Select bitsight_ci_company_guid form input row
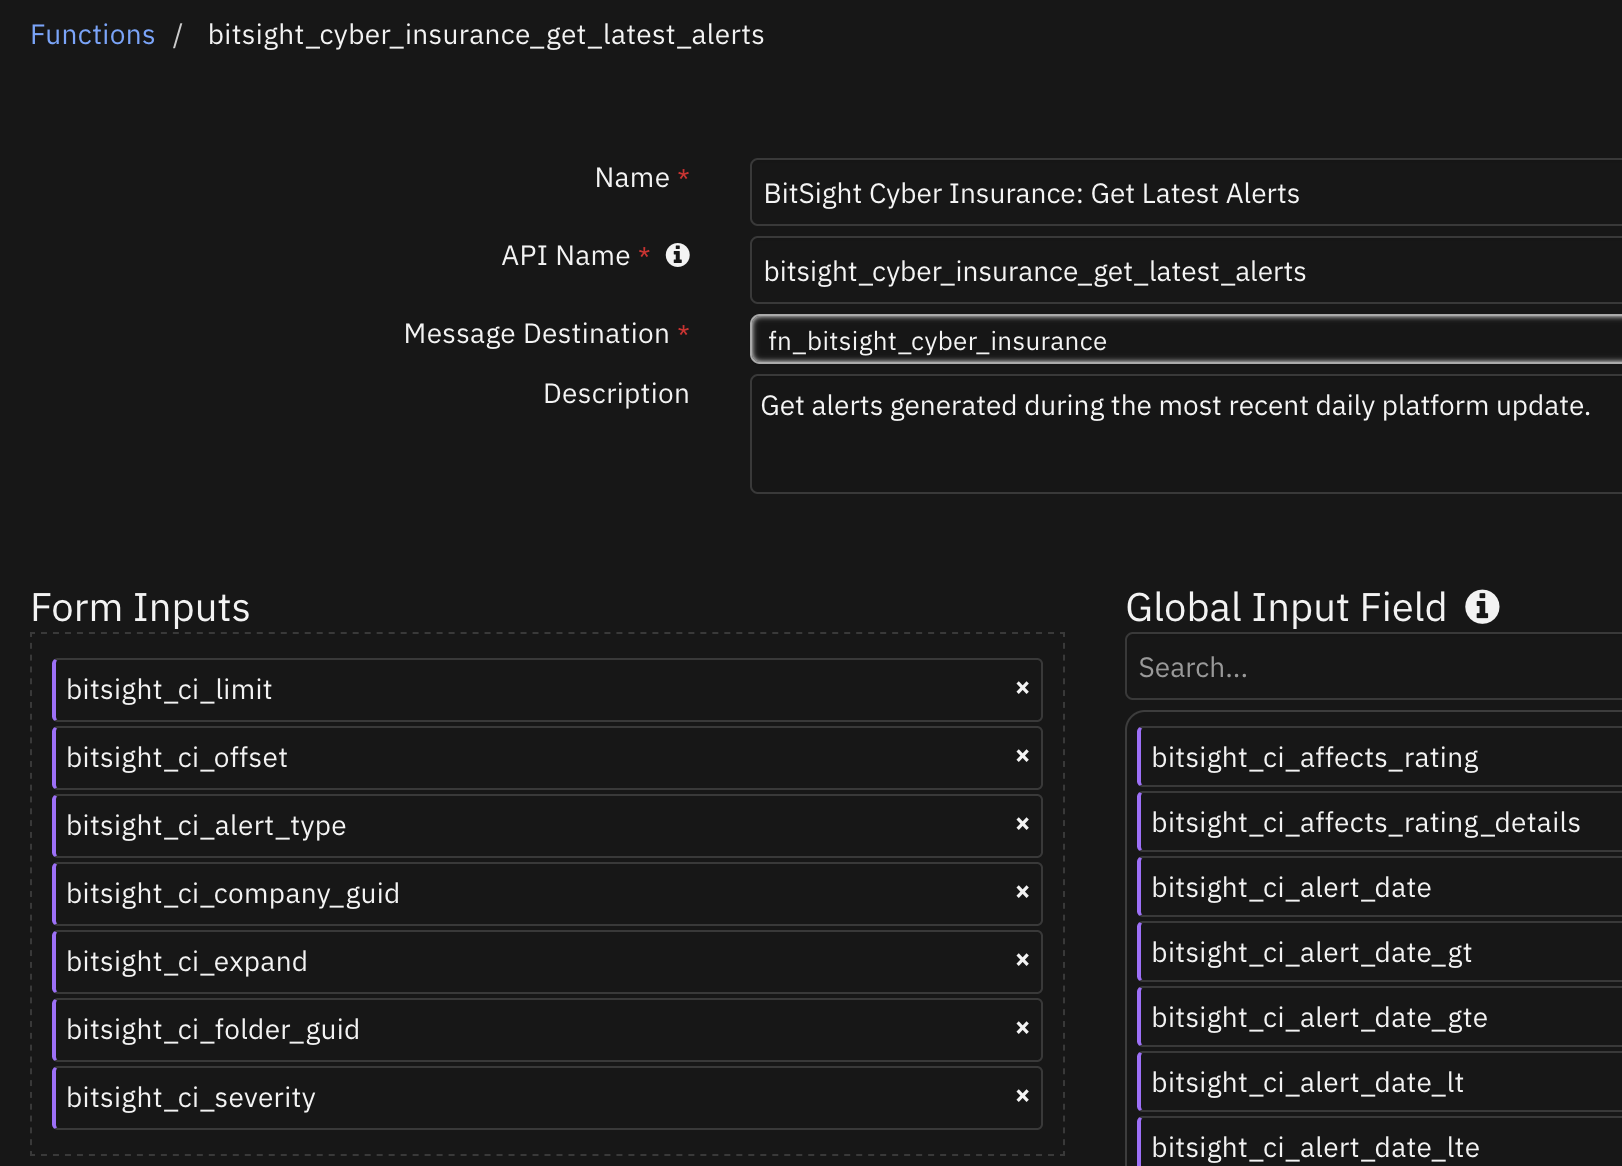The width and height of the screenshot is (1622, 1166). pos(547,894)
